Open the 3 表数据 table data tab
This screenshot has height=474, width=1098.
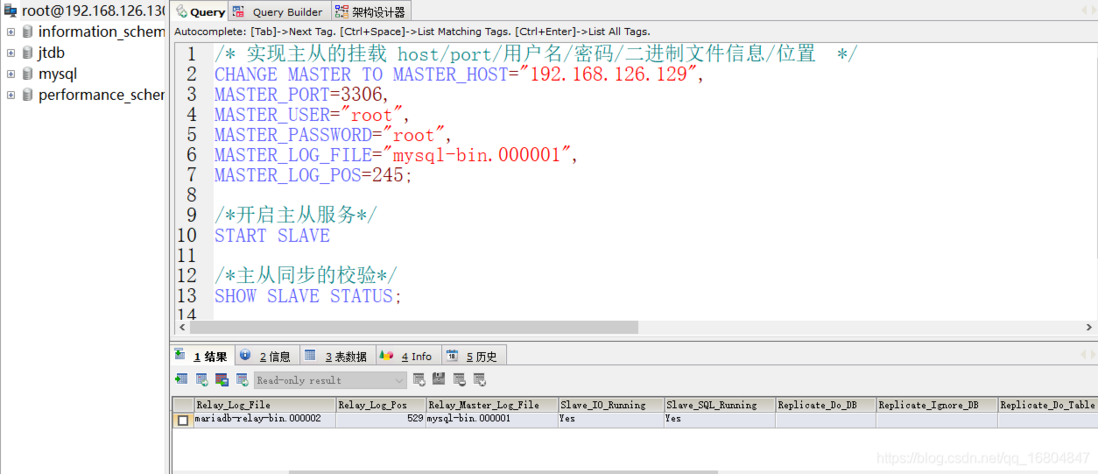[338, 356]
